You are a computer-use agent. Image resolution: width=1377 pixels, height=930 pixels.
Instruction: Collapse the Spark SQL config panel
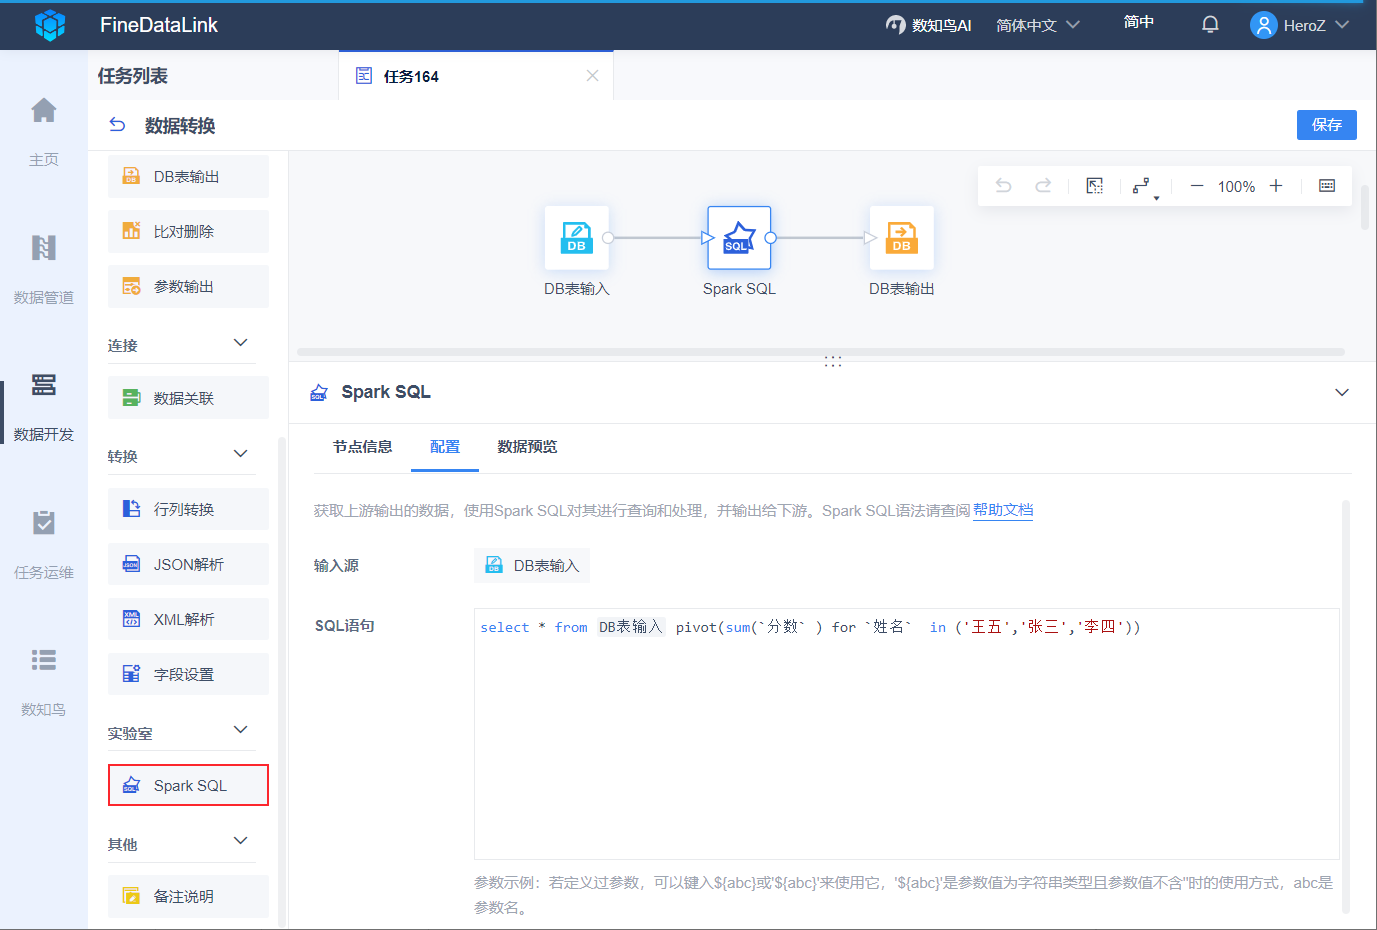pos(1342,392)
